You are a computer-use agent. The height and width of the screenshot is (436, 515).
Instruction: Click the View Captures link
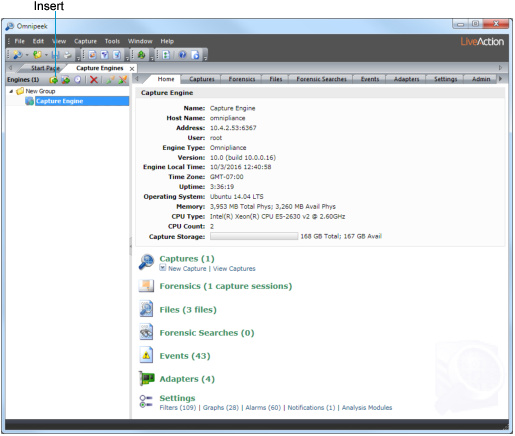point(234,269)
